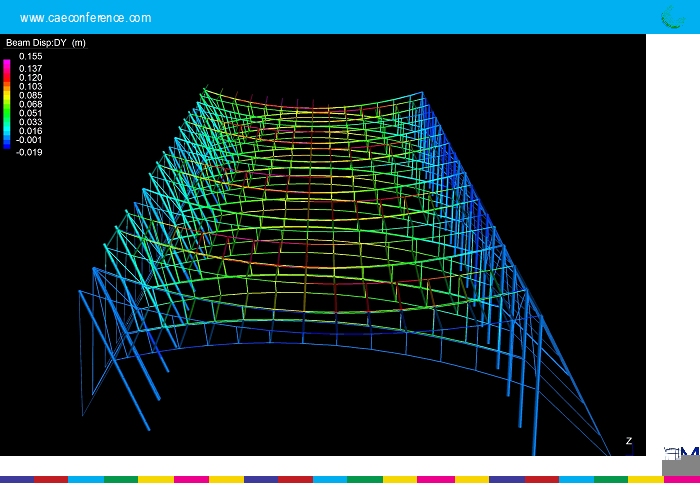This screenshot has width=700, height=485.
Task: Click the 0.103 legend value
Action: click(30, 87)
